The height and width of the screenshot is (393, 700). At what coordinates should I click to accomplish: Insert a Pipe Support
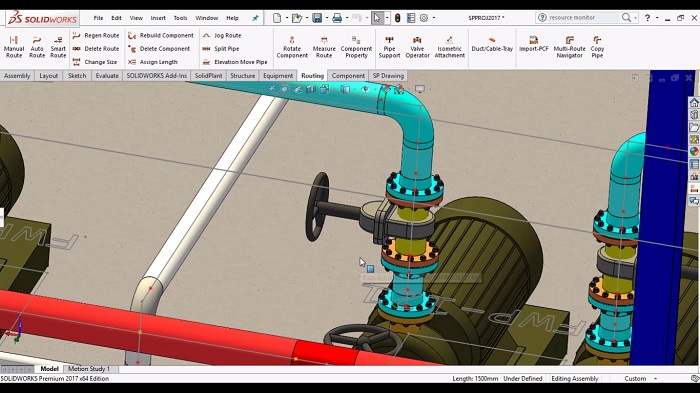point(389,47)
